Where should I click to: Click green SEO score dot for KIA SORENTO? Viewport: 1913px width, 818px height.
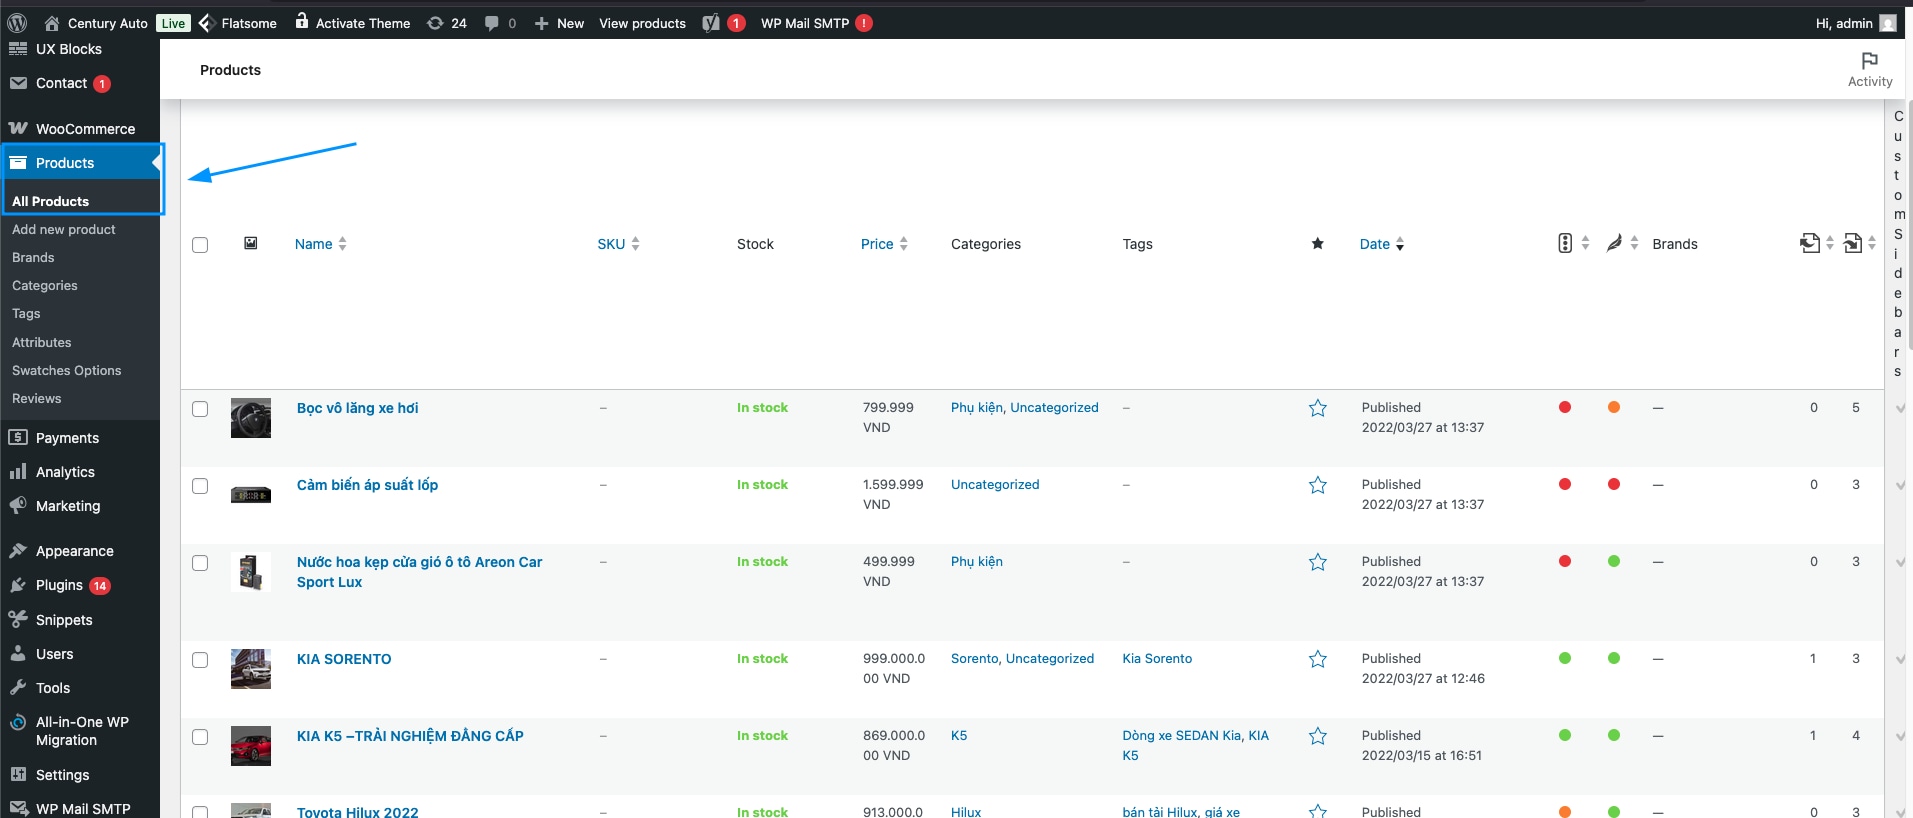click(1565, 658)
